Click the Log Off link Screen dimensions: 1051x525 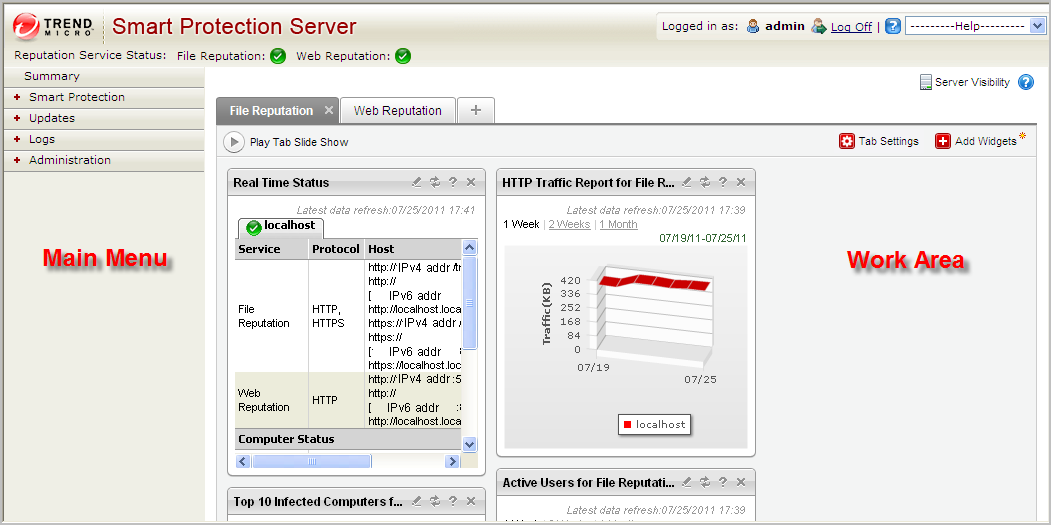pos(851,27)
